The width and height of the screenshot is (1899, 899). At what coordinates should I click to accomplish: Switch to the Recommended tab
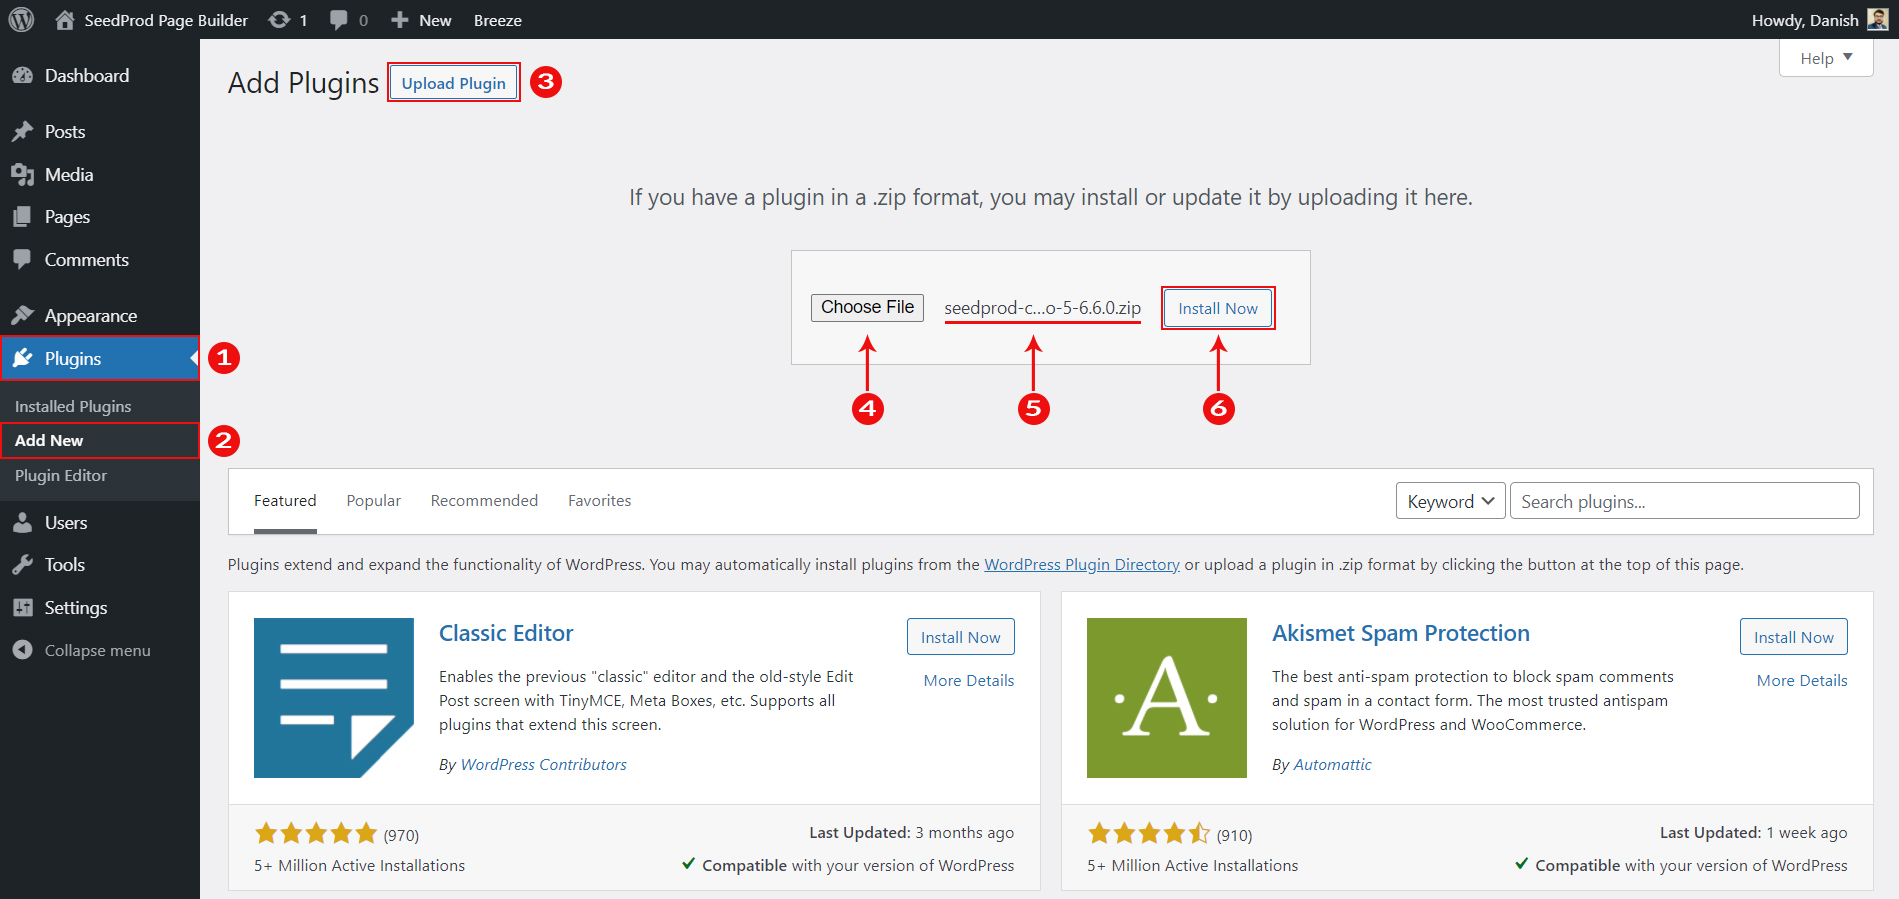coord(484,501)
